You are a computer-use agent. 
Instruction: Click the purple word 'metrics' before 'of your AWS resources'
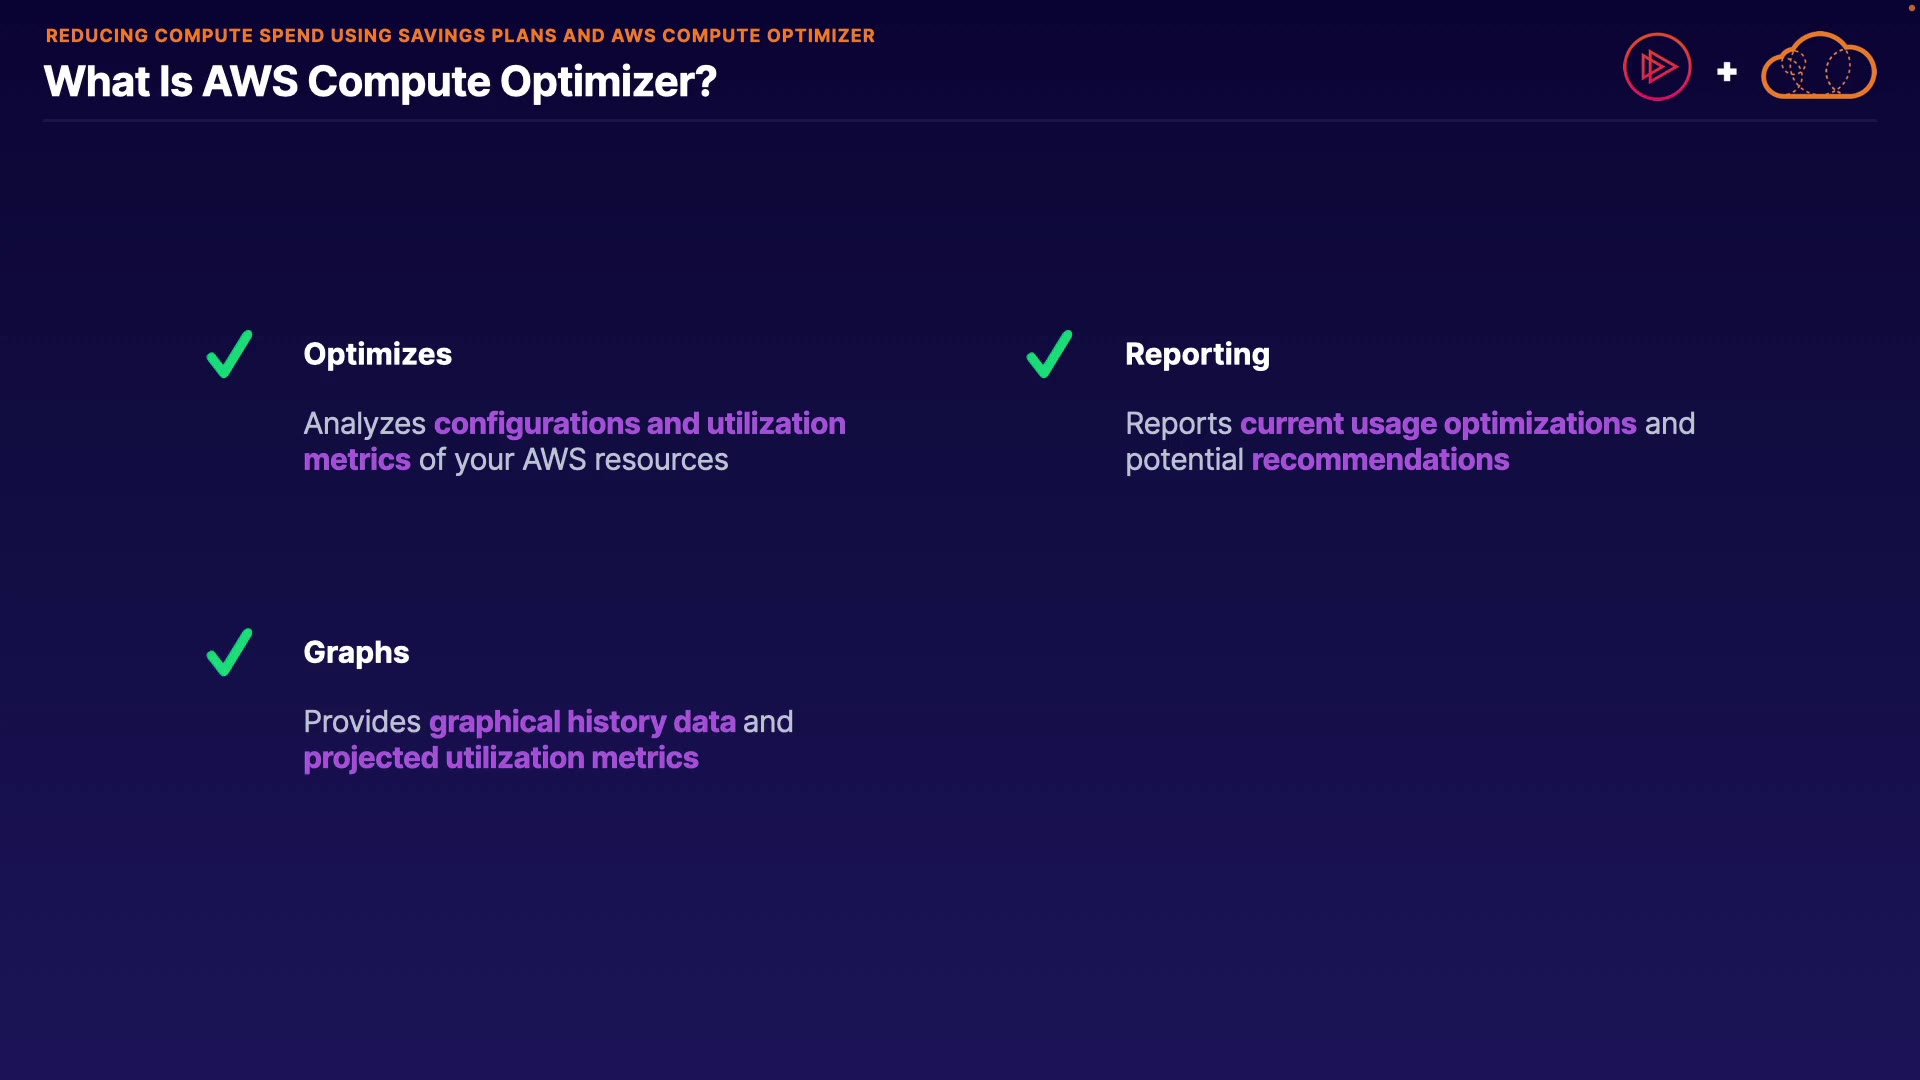[x=357, y=459]
